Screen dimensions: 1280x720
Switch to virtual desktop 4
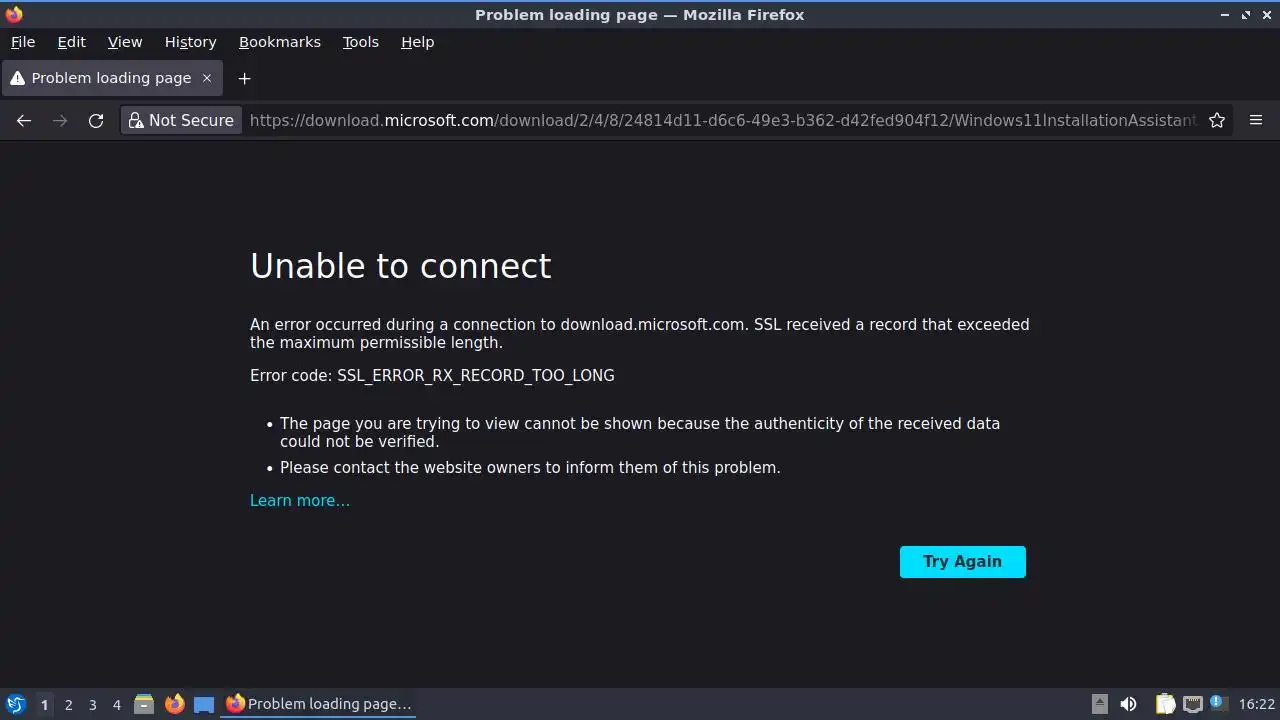click(116, 704)
